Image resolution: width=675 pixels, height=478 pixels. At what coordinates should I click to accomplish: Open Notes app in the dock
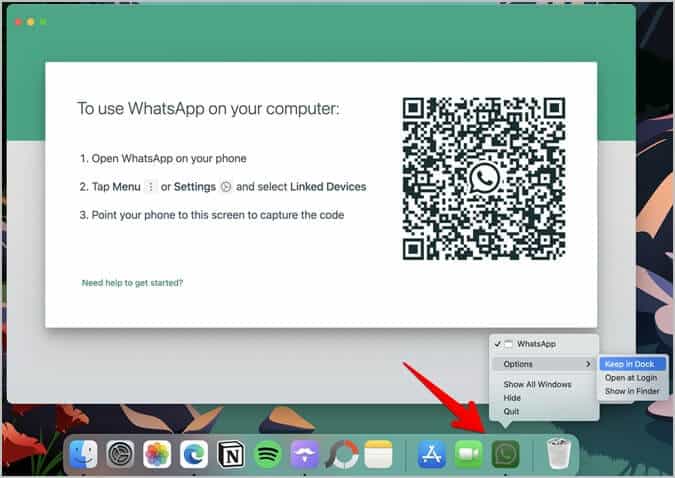point(378,454)
